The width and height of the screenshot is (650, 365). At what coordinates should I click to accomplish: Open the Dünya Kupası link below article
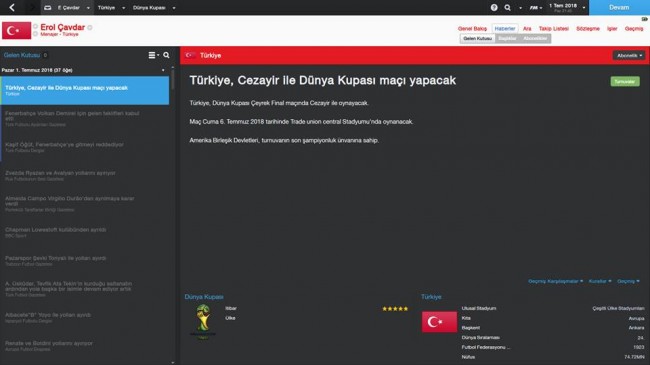[x=204, y=297]
